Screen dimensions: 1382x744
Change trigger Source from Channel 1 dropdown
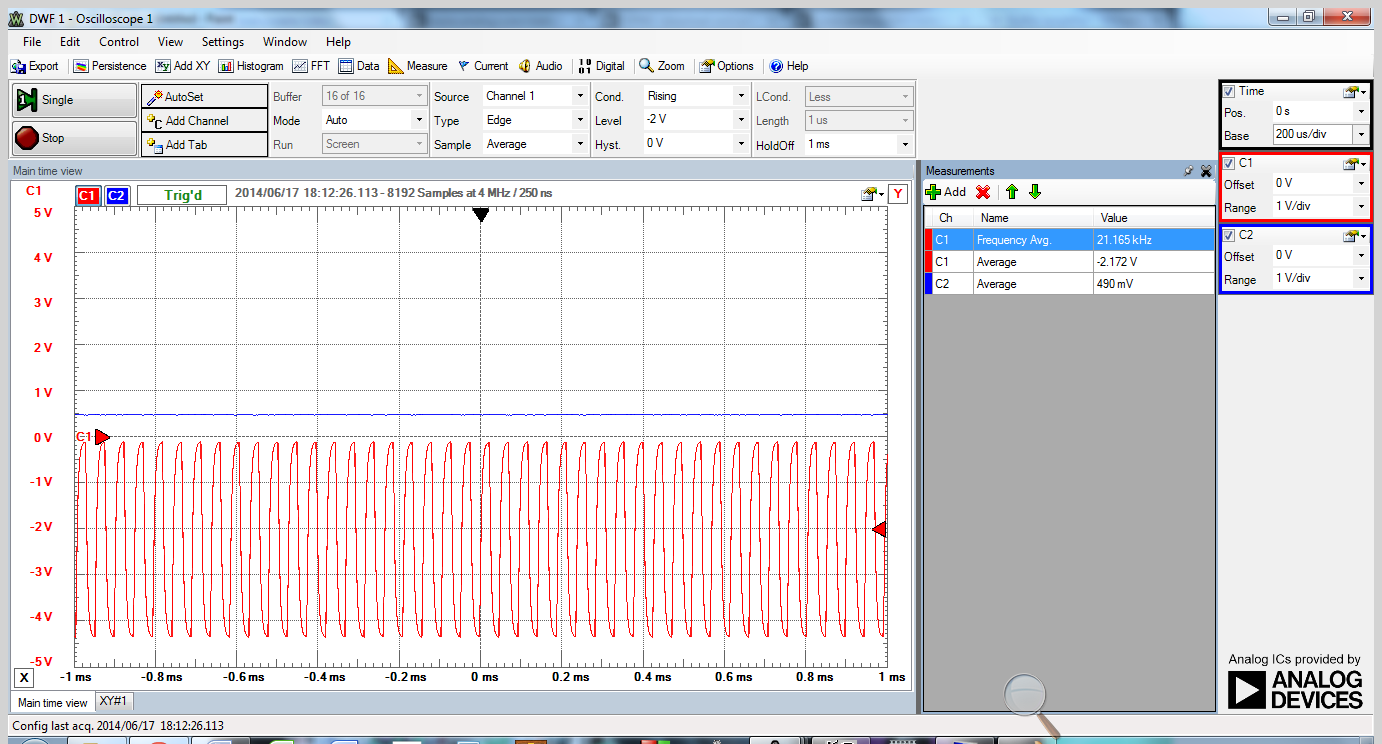535,96
